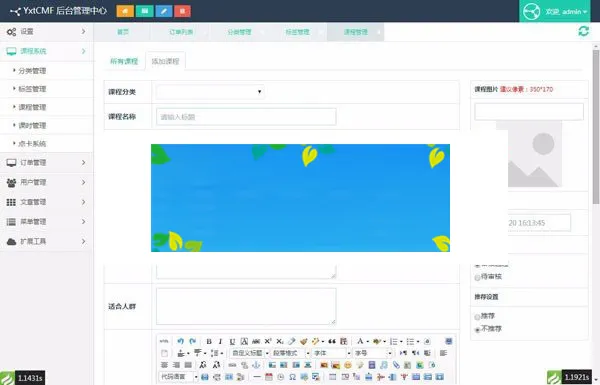
Task: Open 课时管理 in the sidebar
Action: (x=46, y=126)
